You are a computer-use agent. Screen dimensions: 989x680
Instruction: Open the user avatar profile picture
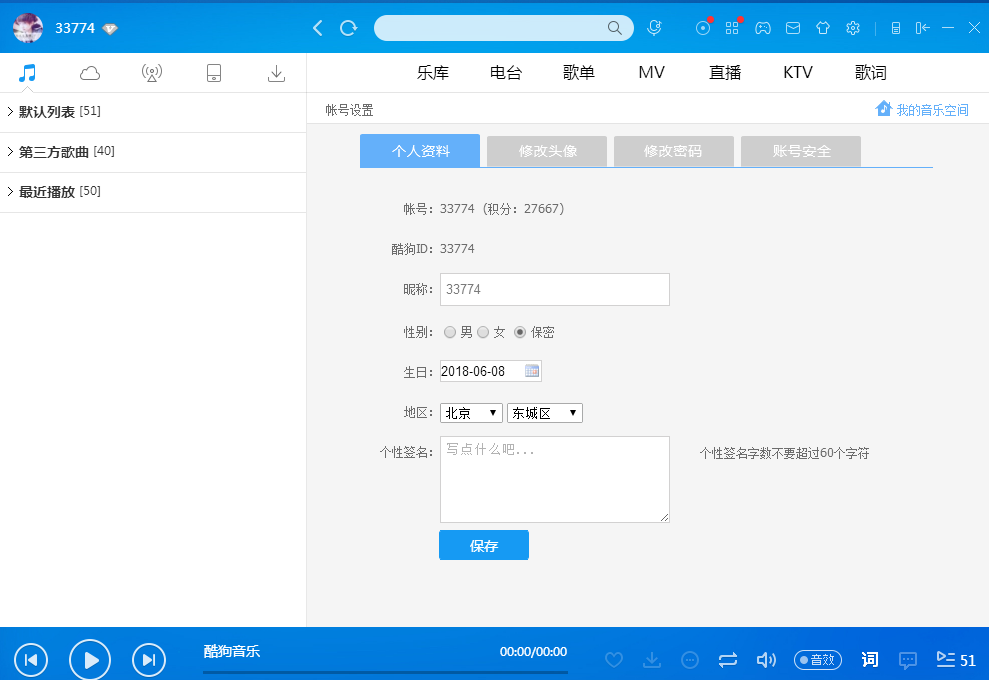[28, 28]
